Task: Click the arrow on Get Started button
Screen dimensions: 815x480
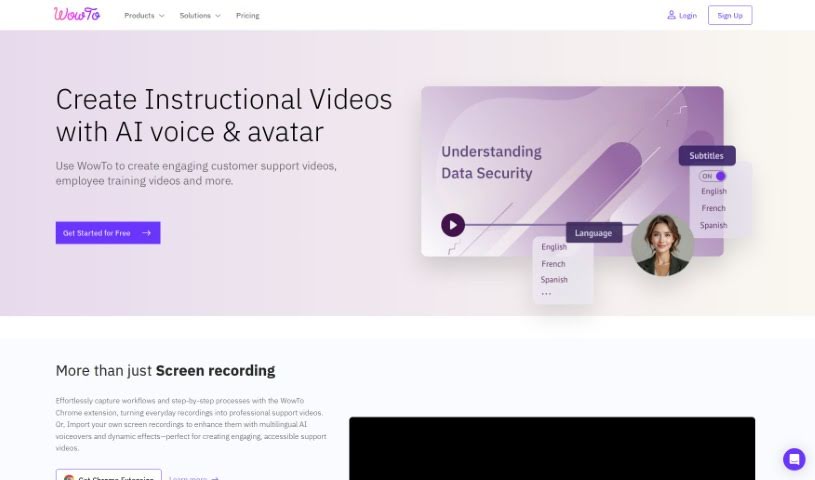Action: pyautogui.click(x=147, y=233)
